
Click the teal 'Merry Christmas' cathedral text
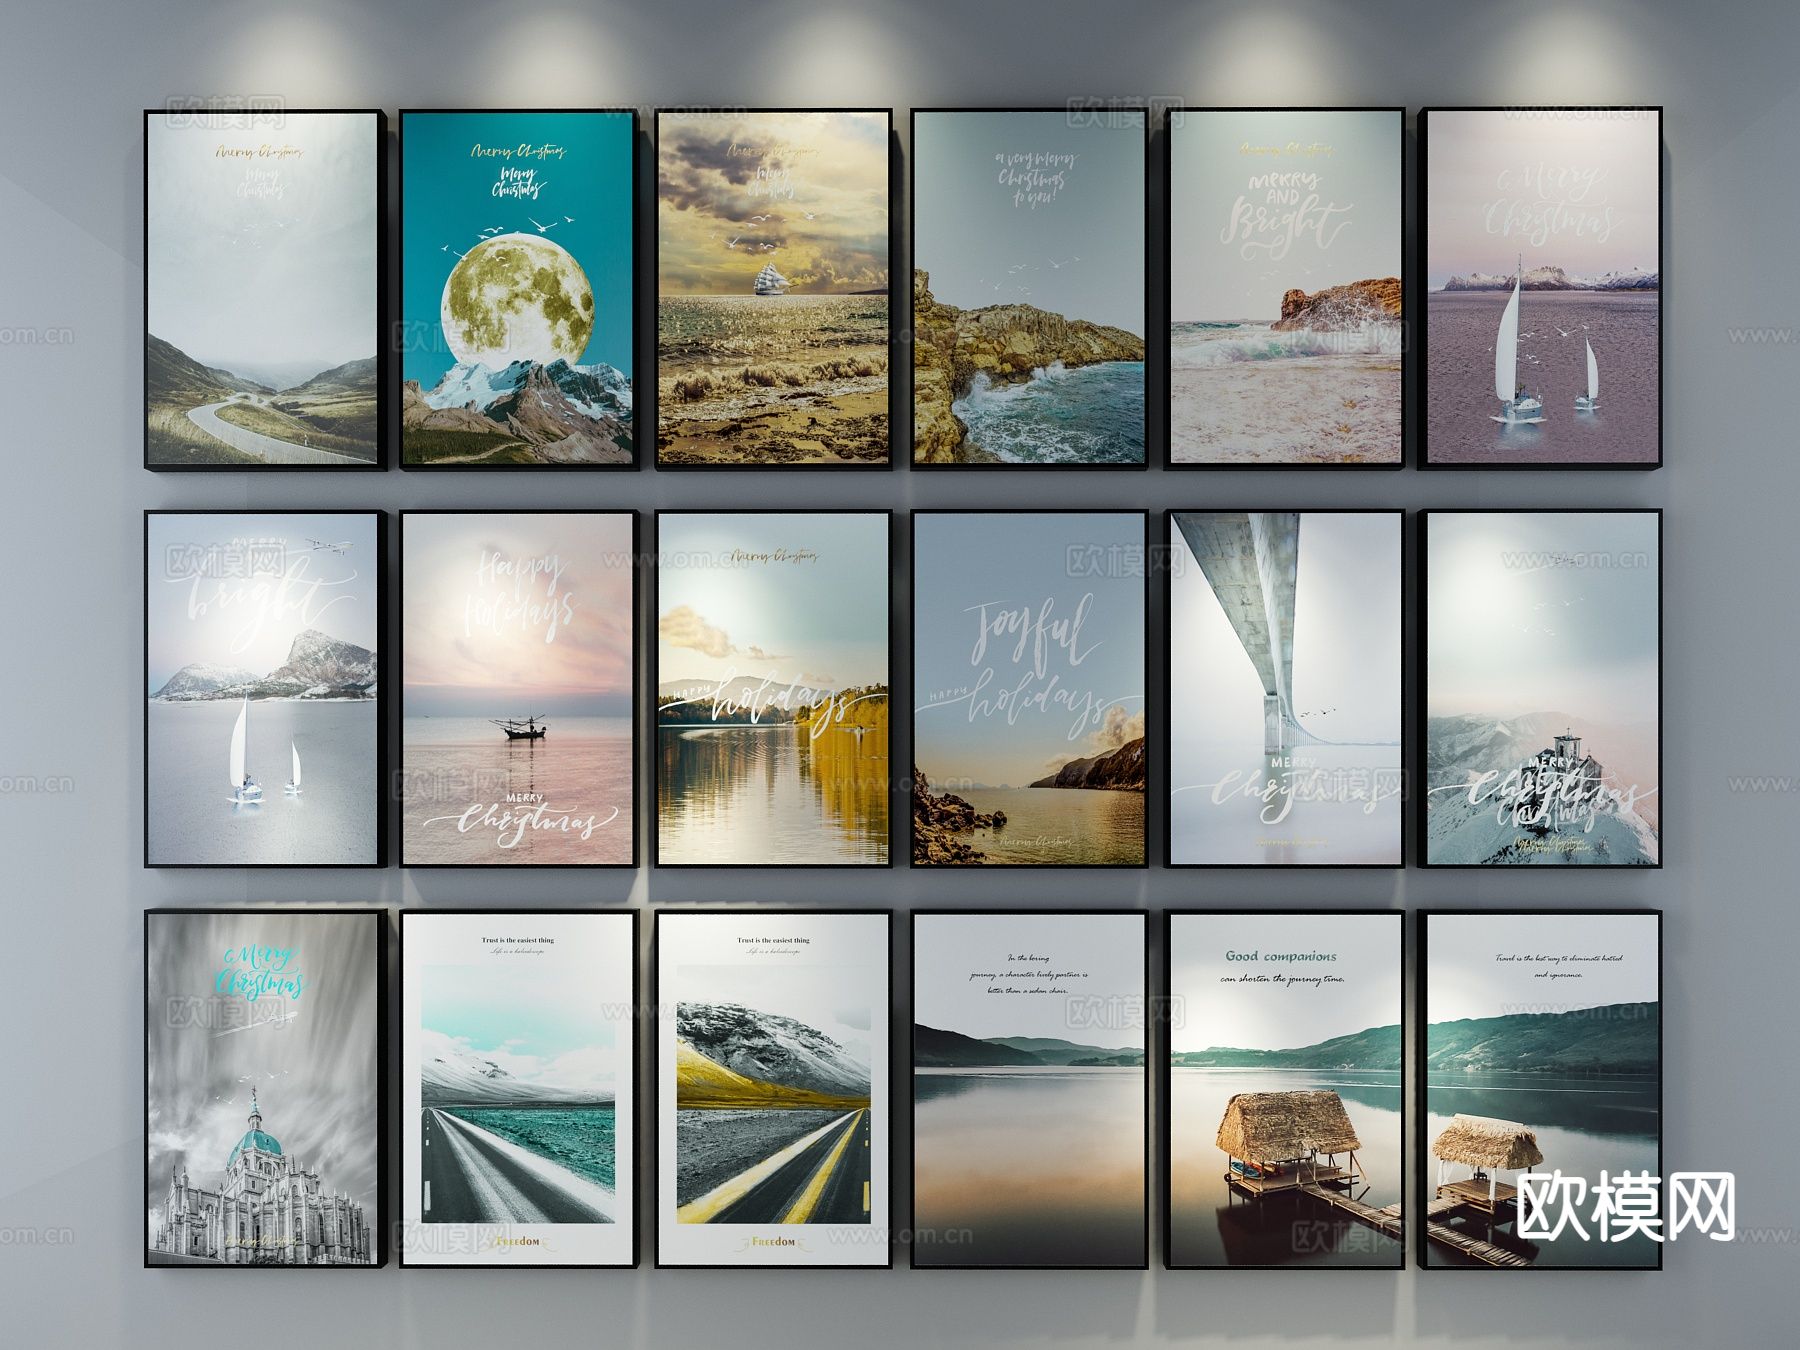coord(261,970)
